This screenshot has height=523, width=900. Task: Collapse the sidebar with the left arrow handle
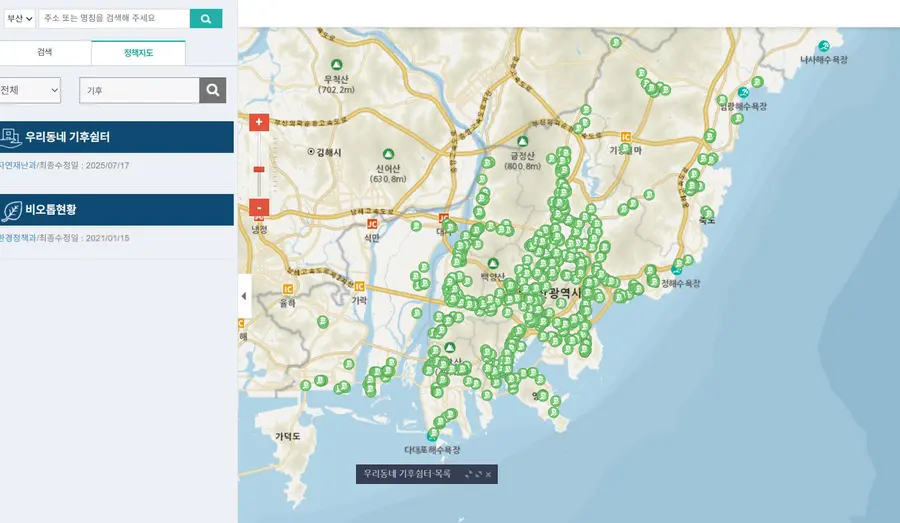point(245,296)
